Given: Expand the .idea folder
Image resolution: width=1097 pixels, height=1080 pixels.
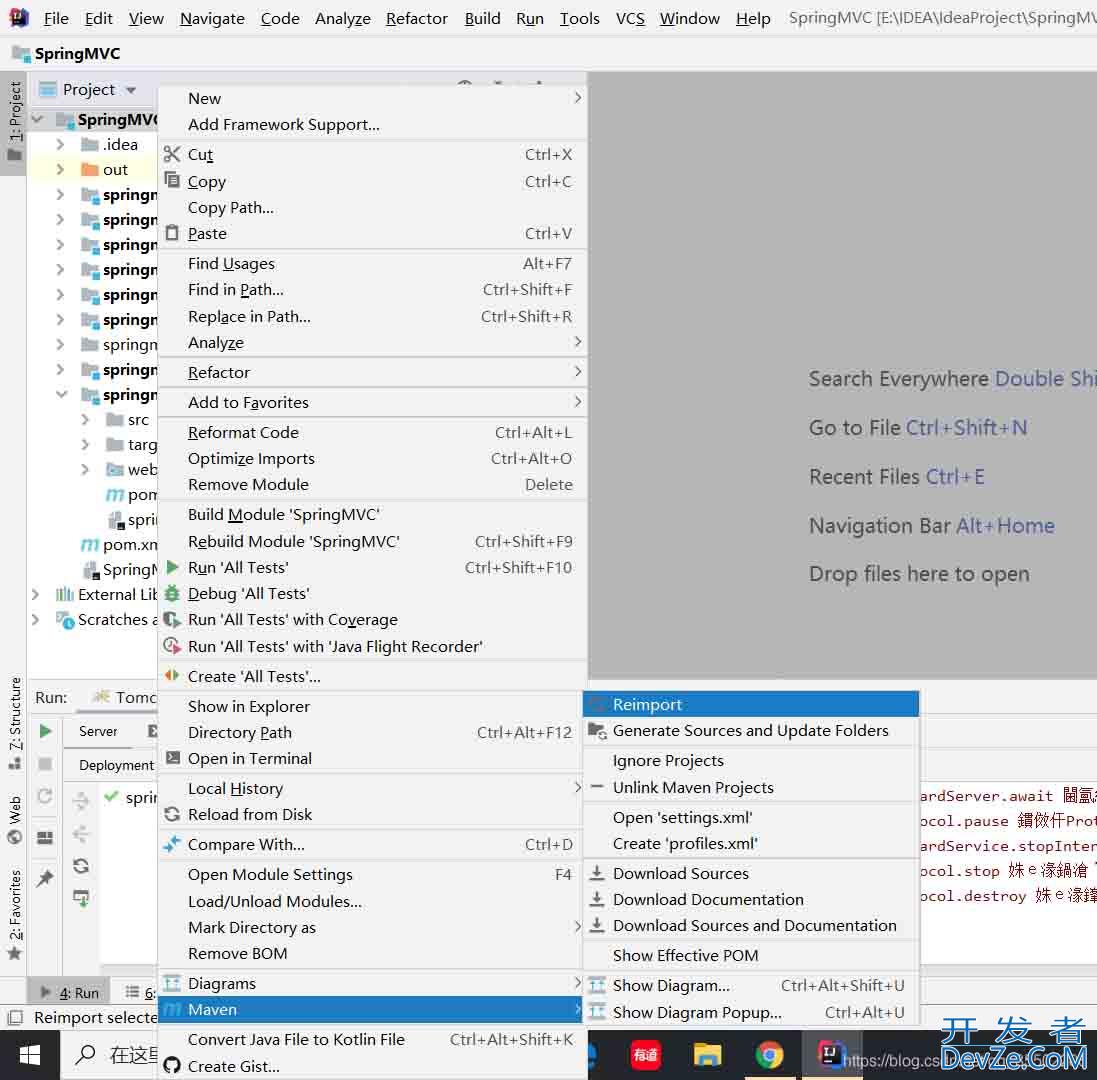Looking at the screenshot, I should click(60, 144).
